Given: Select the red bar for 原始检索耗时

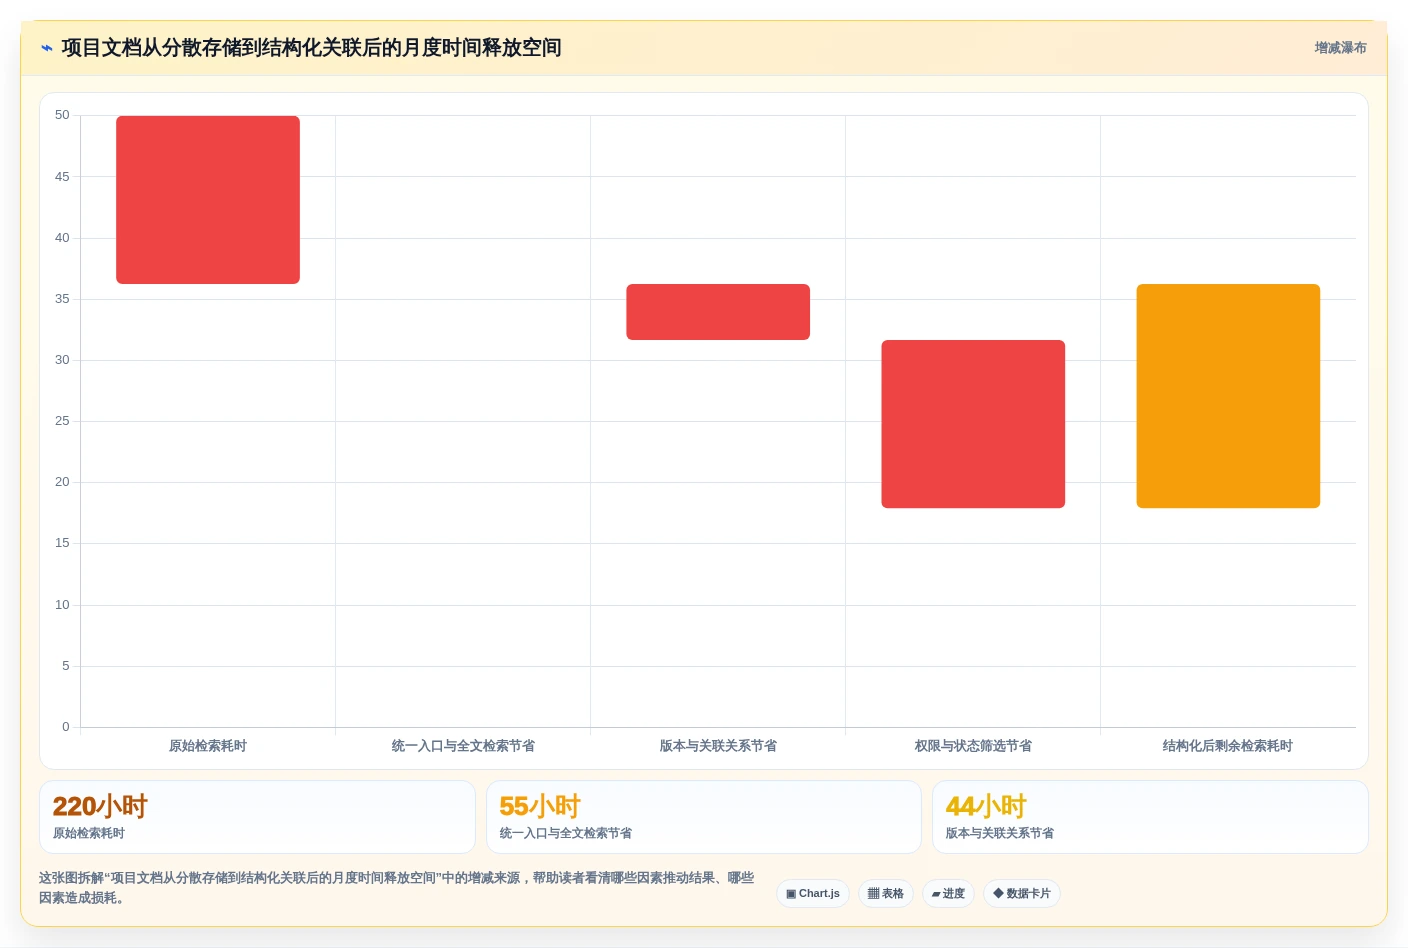Looking at the screenshot, I should [x=208, y=200].
